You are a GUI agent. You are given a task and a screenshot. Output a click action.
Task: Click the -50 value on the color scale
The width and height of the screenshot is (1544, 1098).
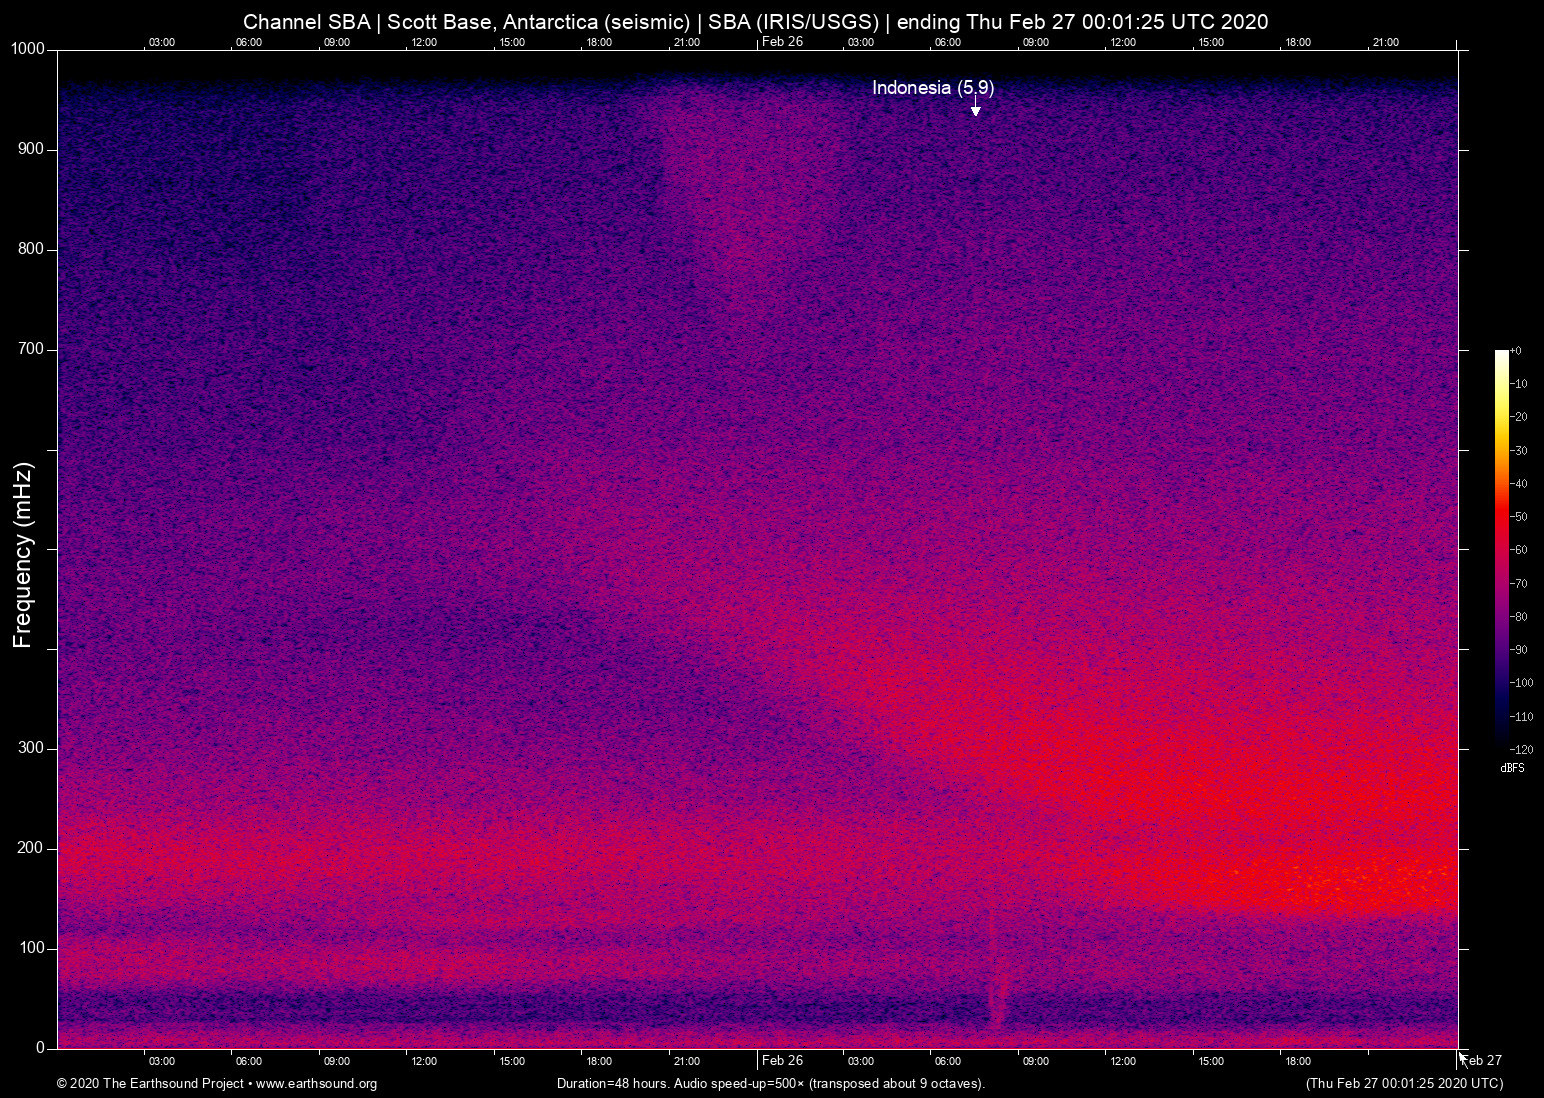tap(1519, 517)
